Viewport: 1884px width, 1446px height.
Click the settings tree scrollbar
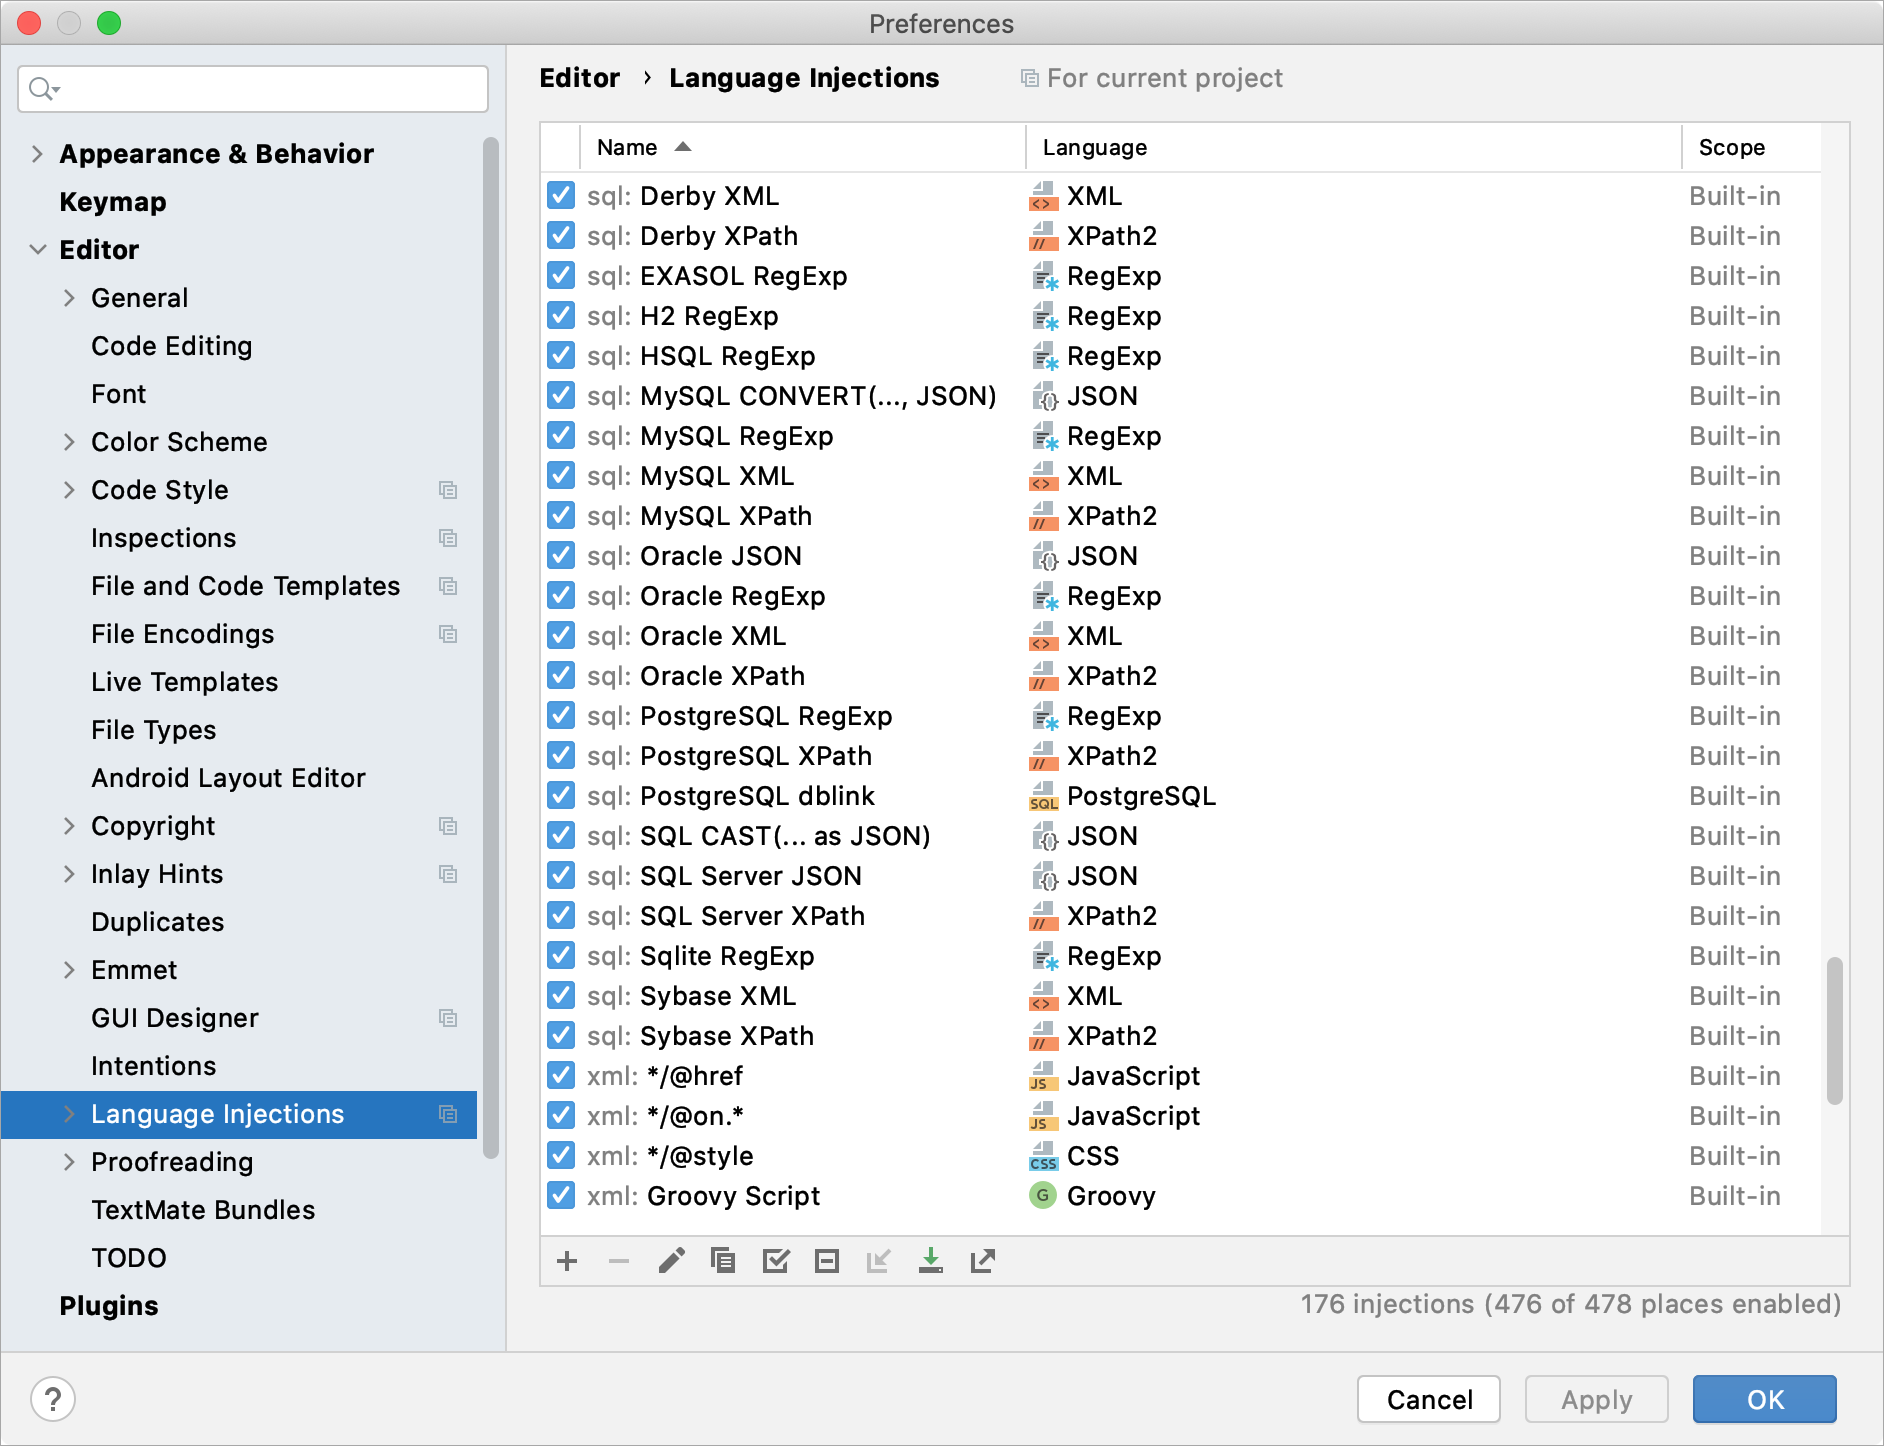(490, 648)
